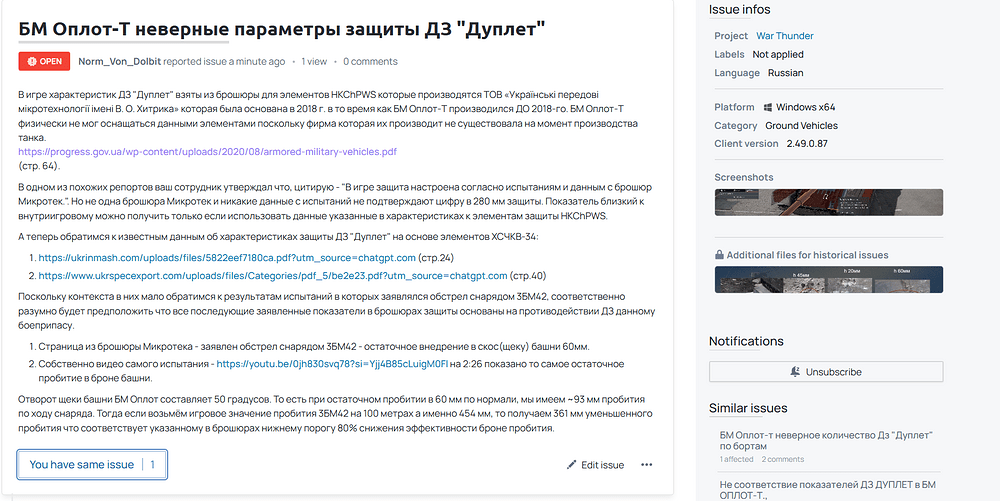Click the '2 comments' text under similar issue
Image resolution: width=1000 pixels, height=501 pixels.
click(783, 459)
